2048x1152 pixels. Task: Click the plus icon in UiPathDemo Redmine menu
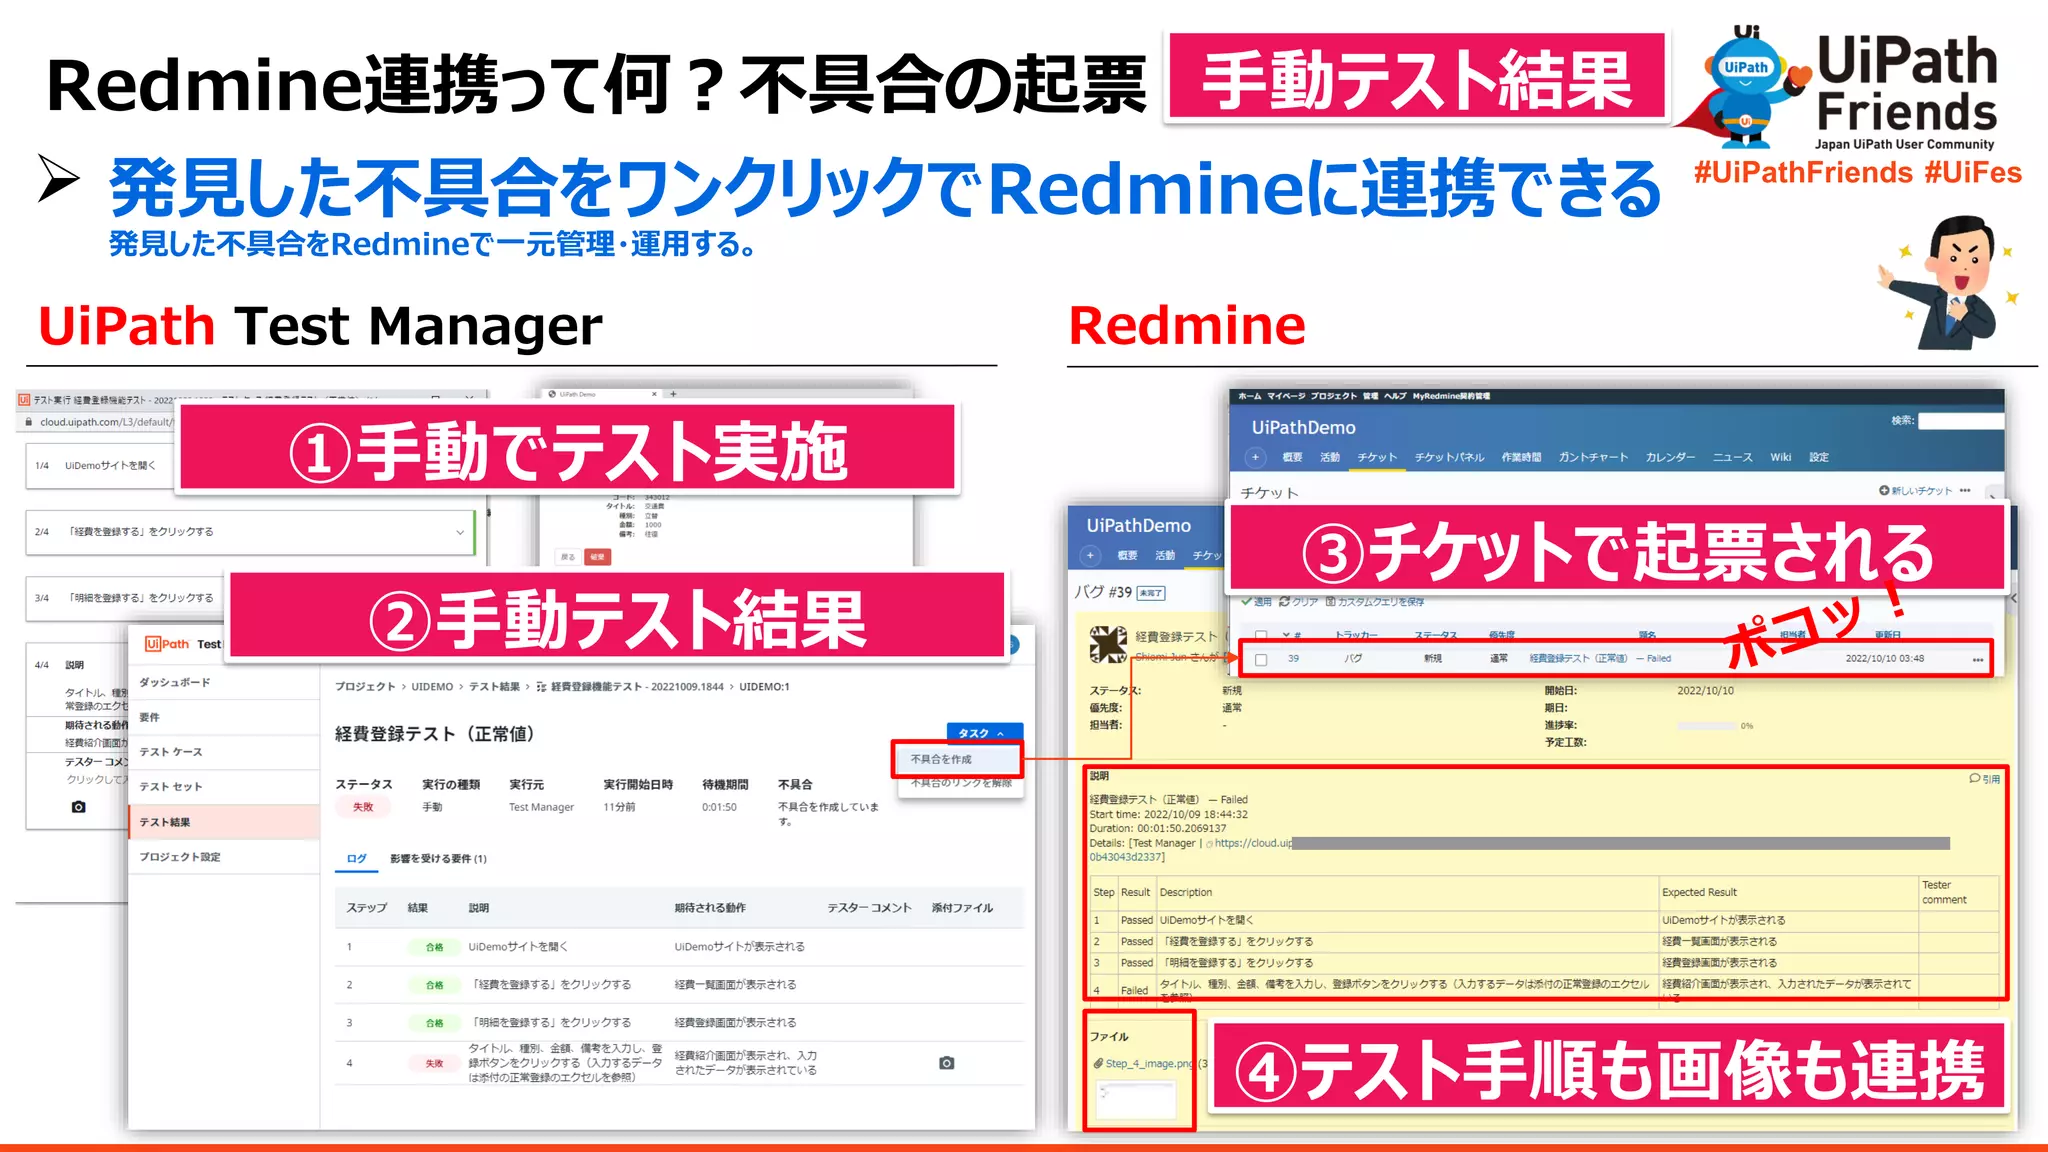[x=1255, y=457]
